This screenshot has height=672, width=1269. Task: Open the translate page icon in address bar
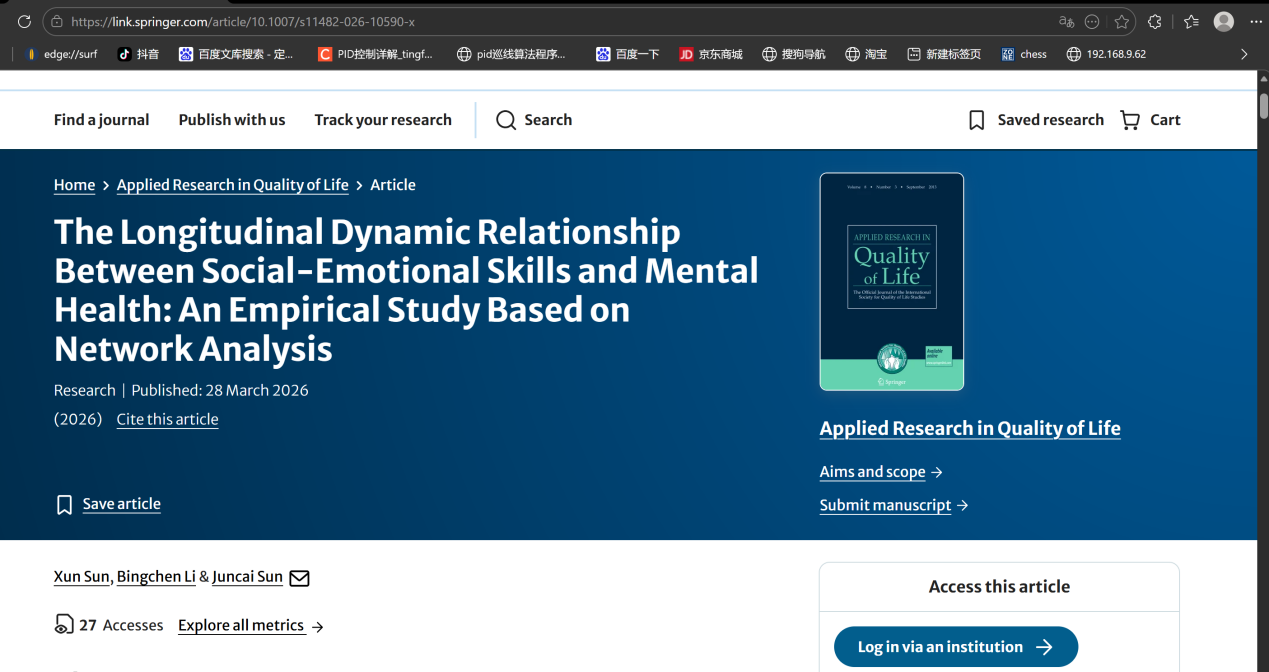coord(1067,21)
